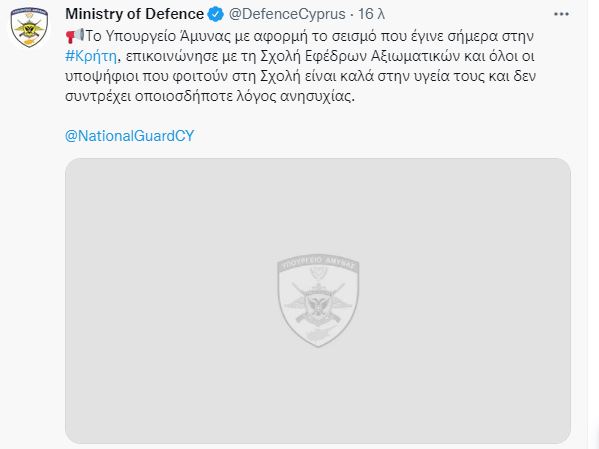Open the Ministry of Defence display name link
Image resolution: width=599 pixels, height=449 pixels.
(x=134, y=14)
